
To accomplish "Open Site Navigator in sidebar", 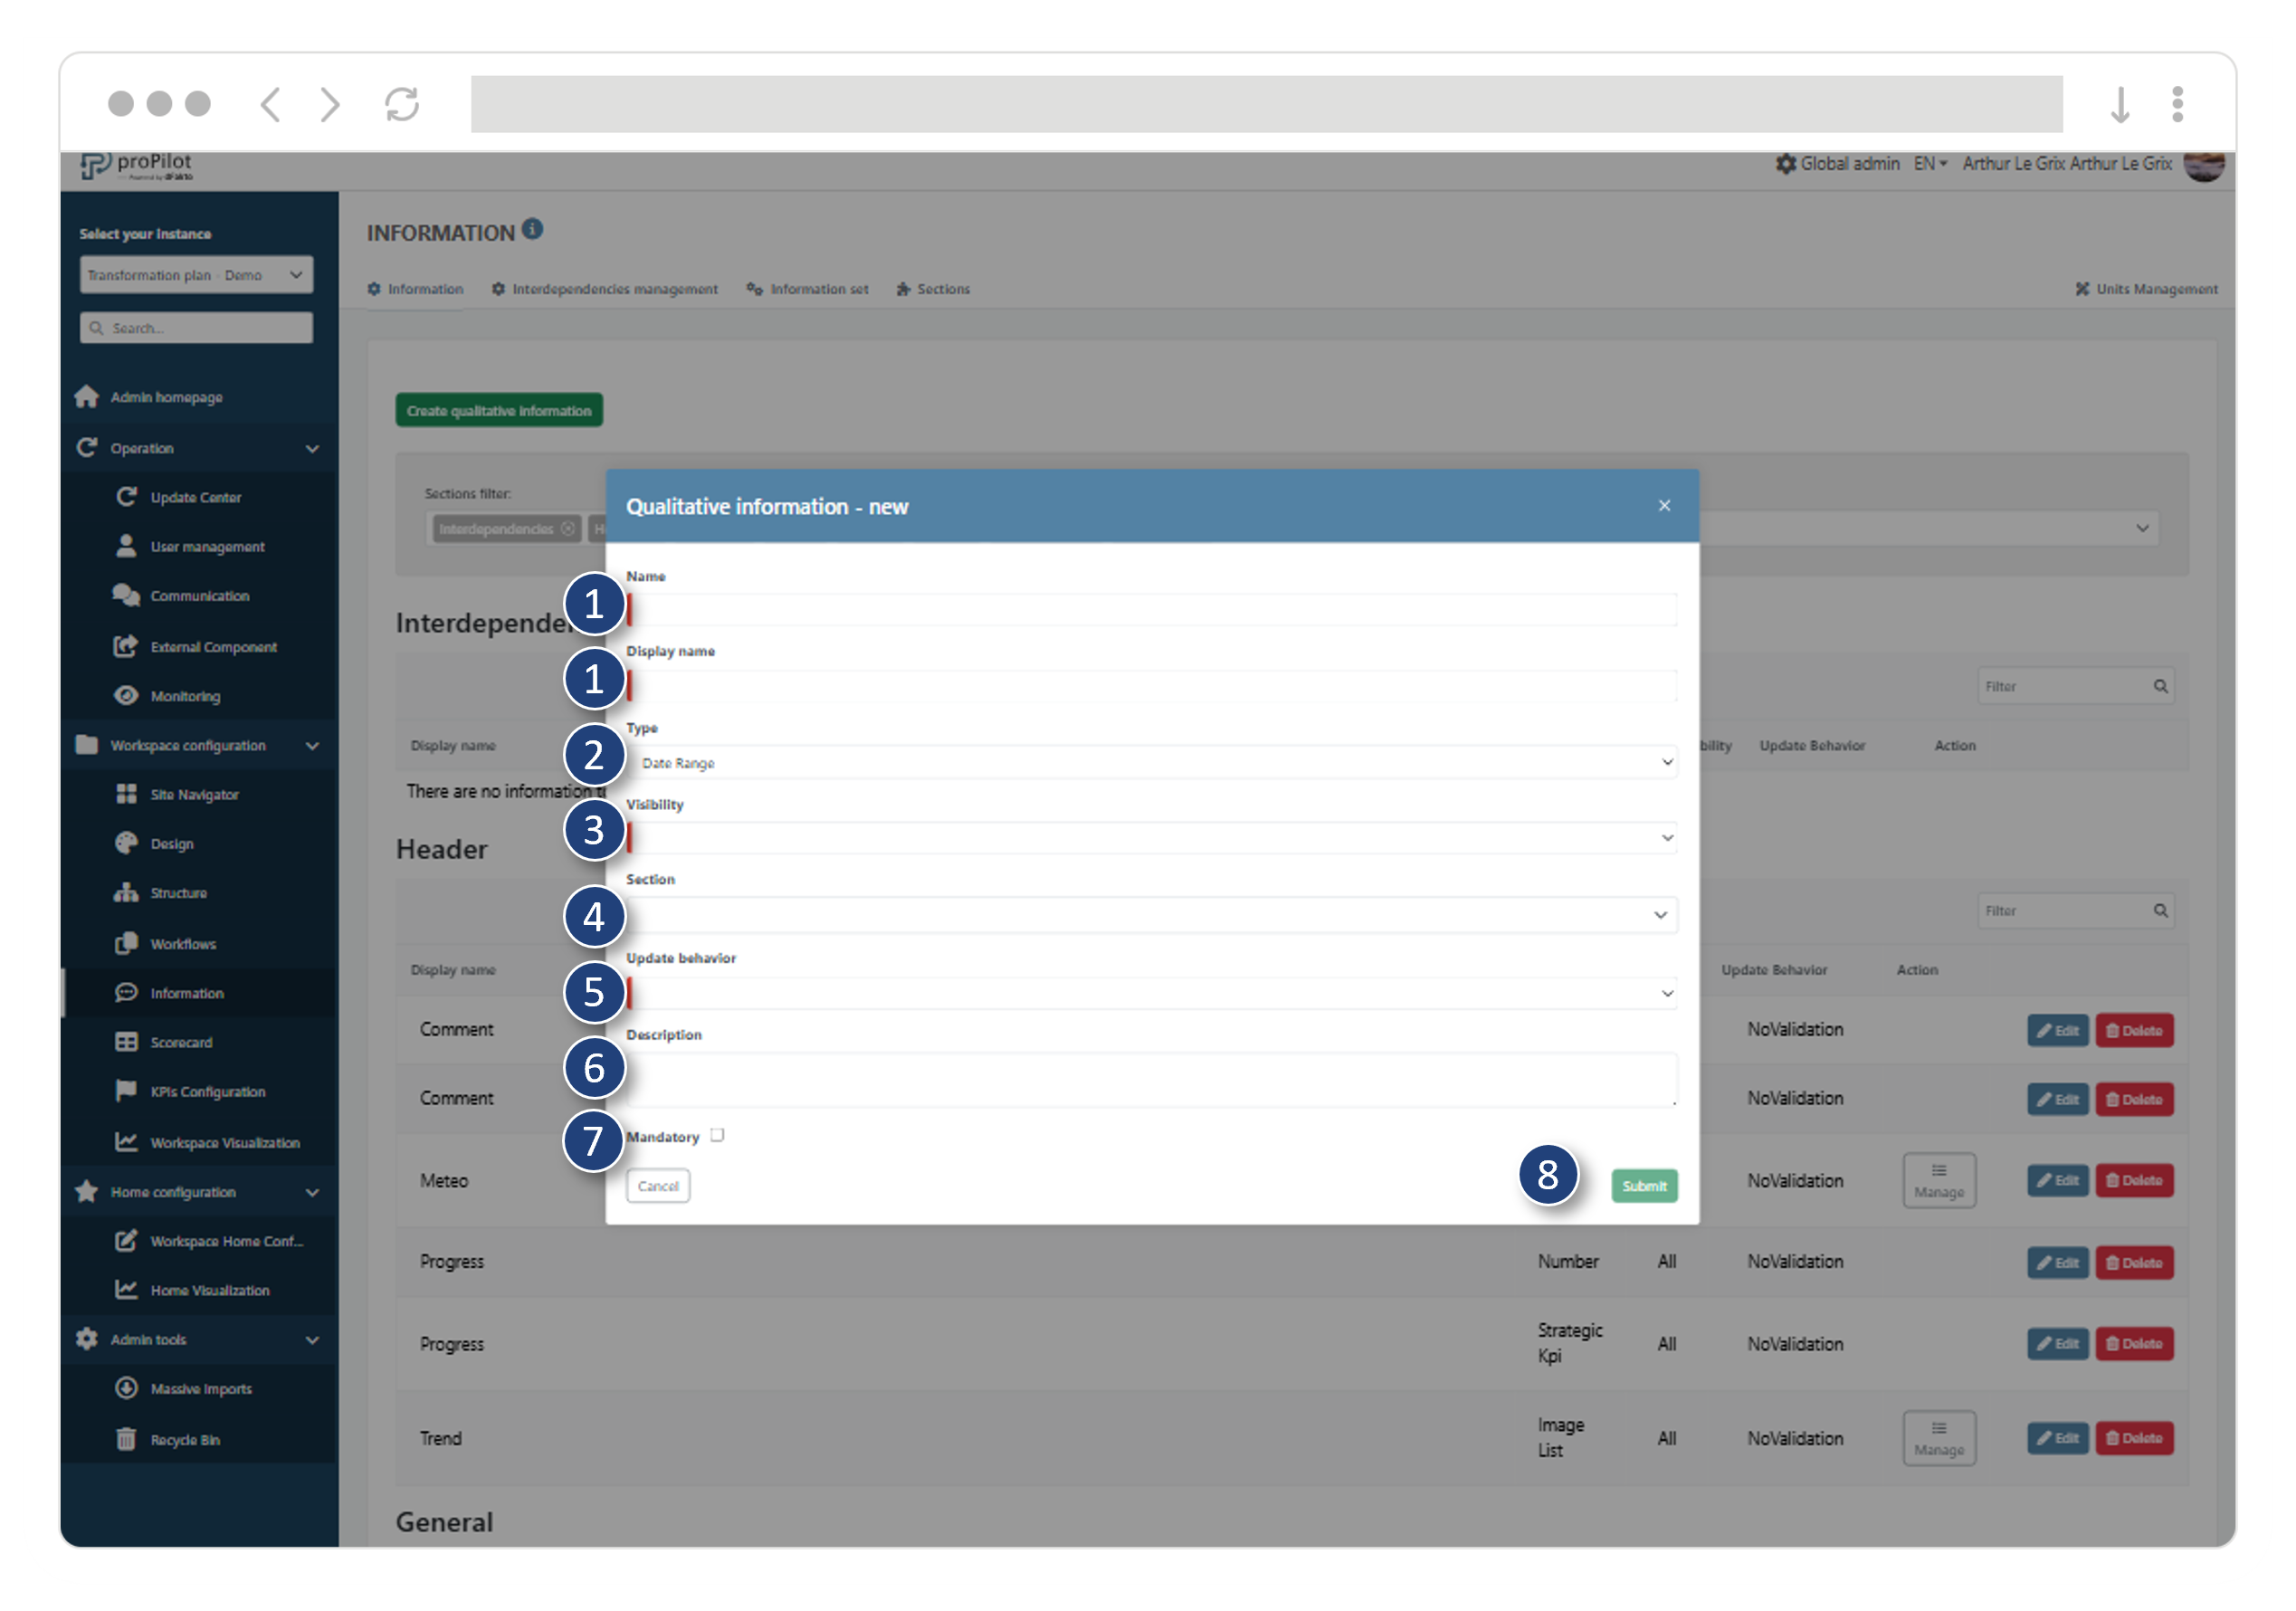I will [194, 794].
